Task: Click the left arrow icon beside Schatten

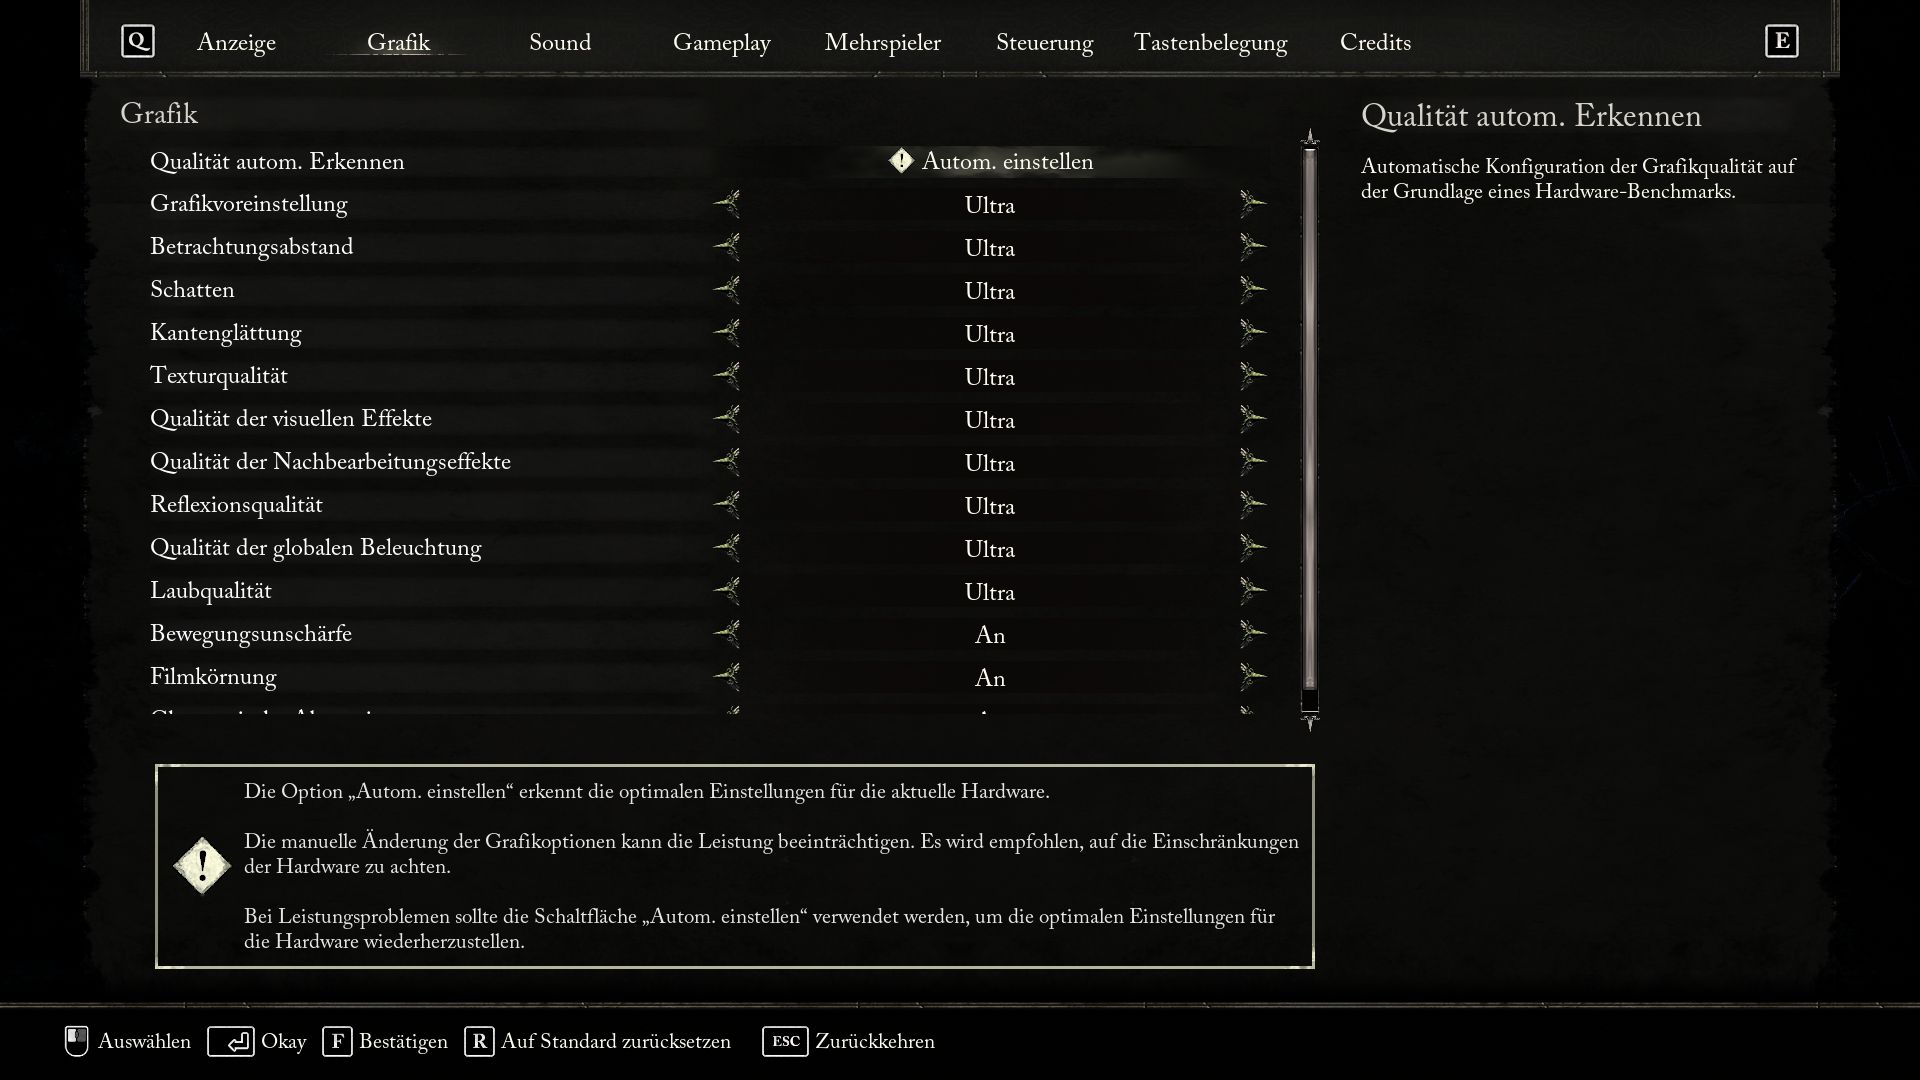Action: point(727,289)
